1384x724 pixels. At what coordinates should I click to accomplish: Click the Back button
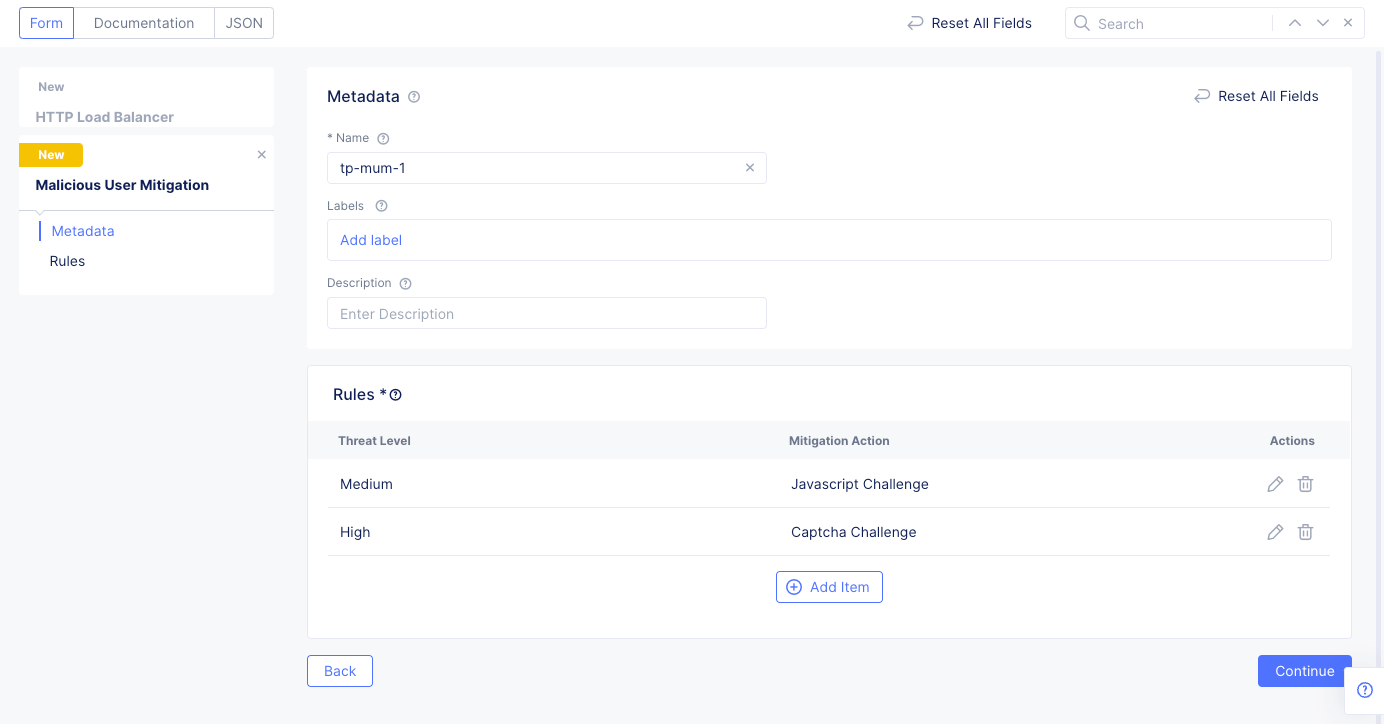339,670
